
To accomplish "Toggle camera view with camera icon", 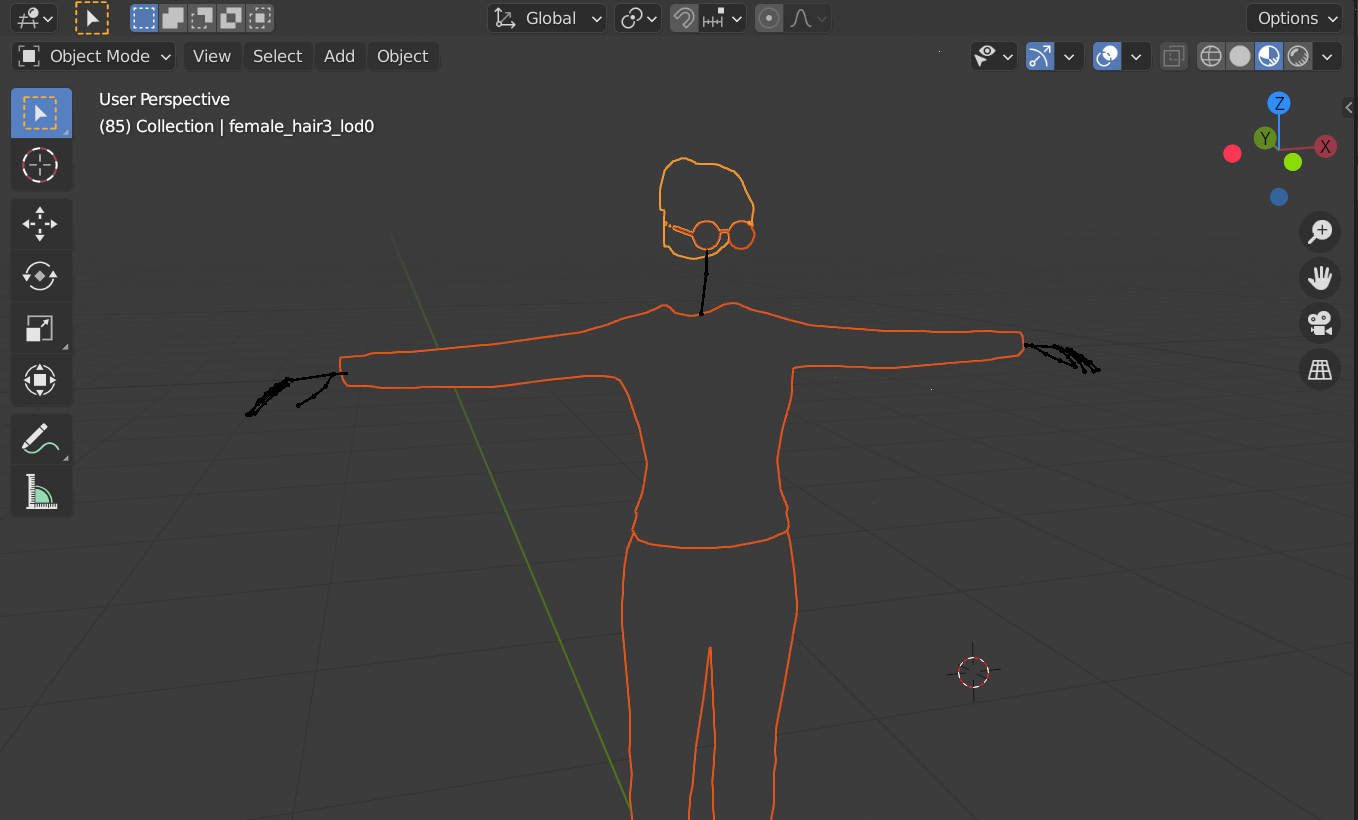I will (1320, 323).
